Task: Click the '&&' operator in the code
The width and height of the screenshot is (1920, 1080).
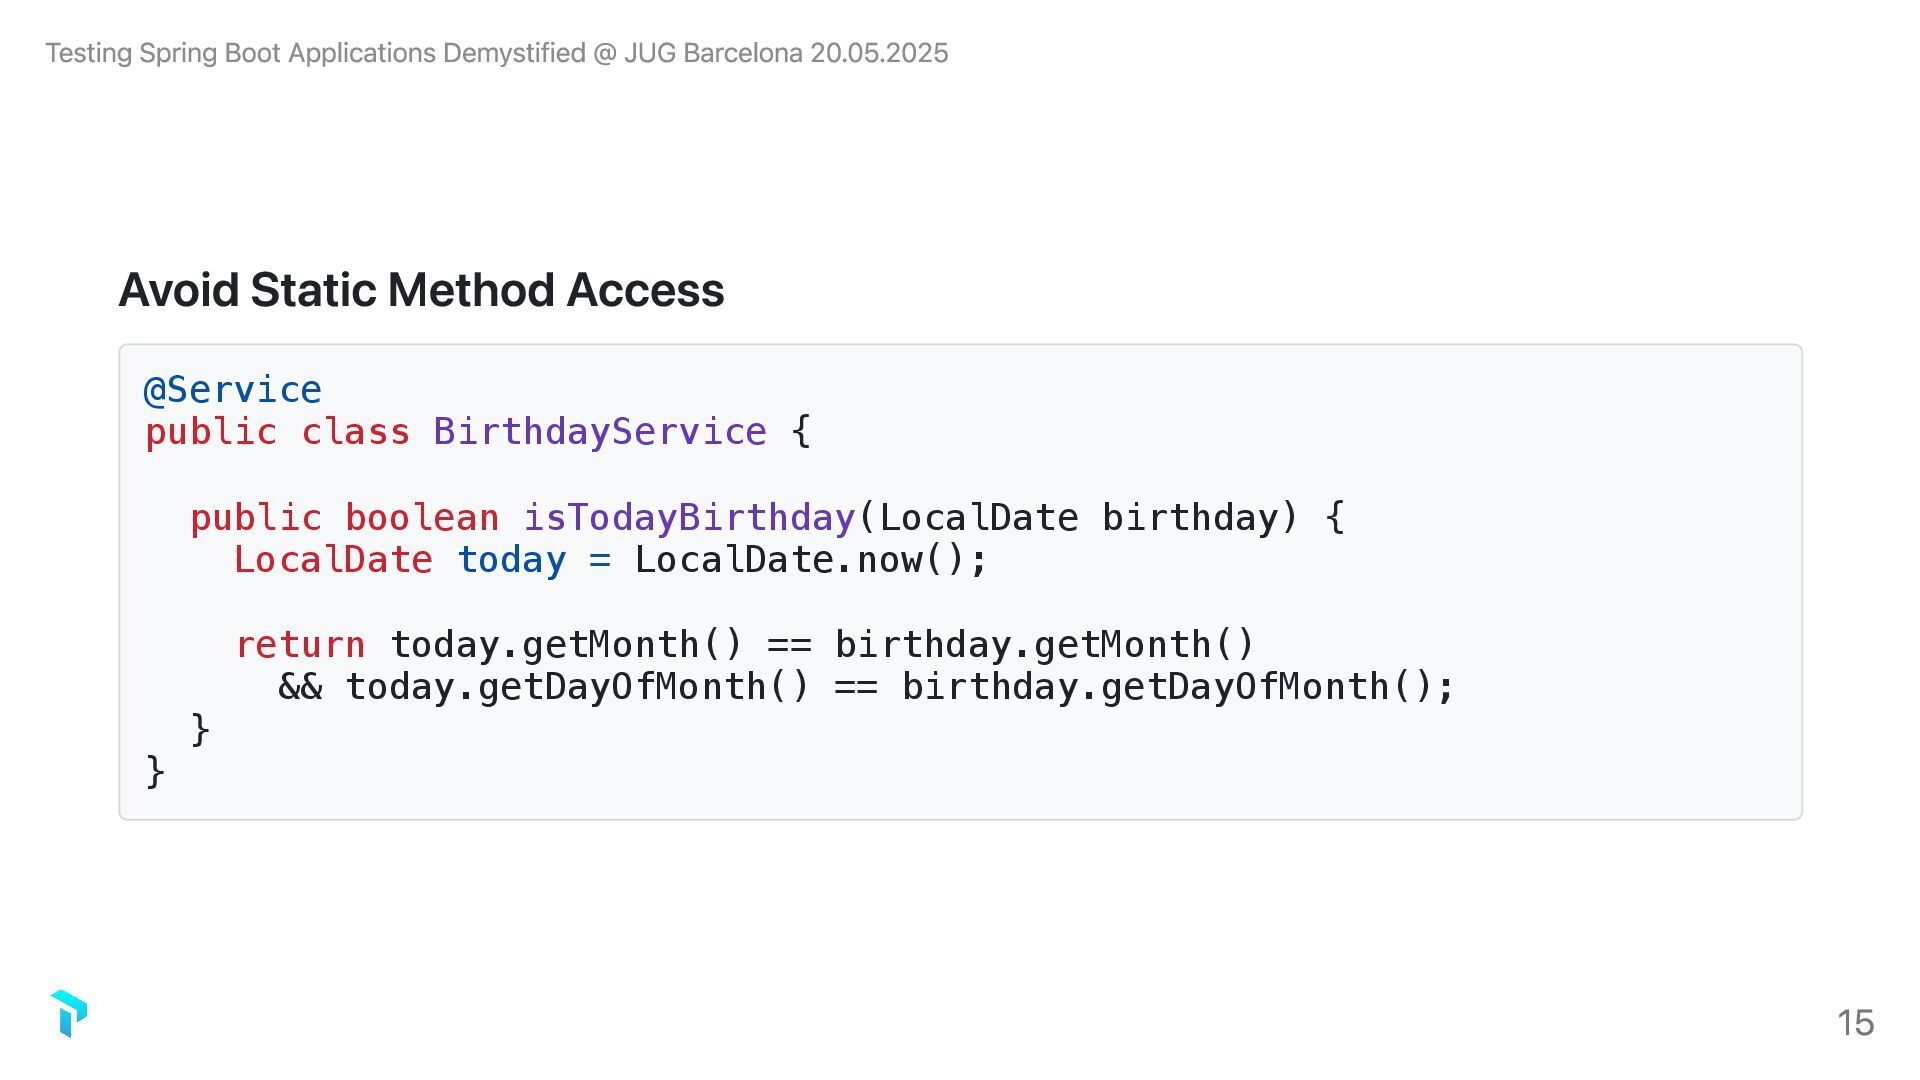Action: 300,687
